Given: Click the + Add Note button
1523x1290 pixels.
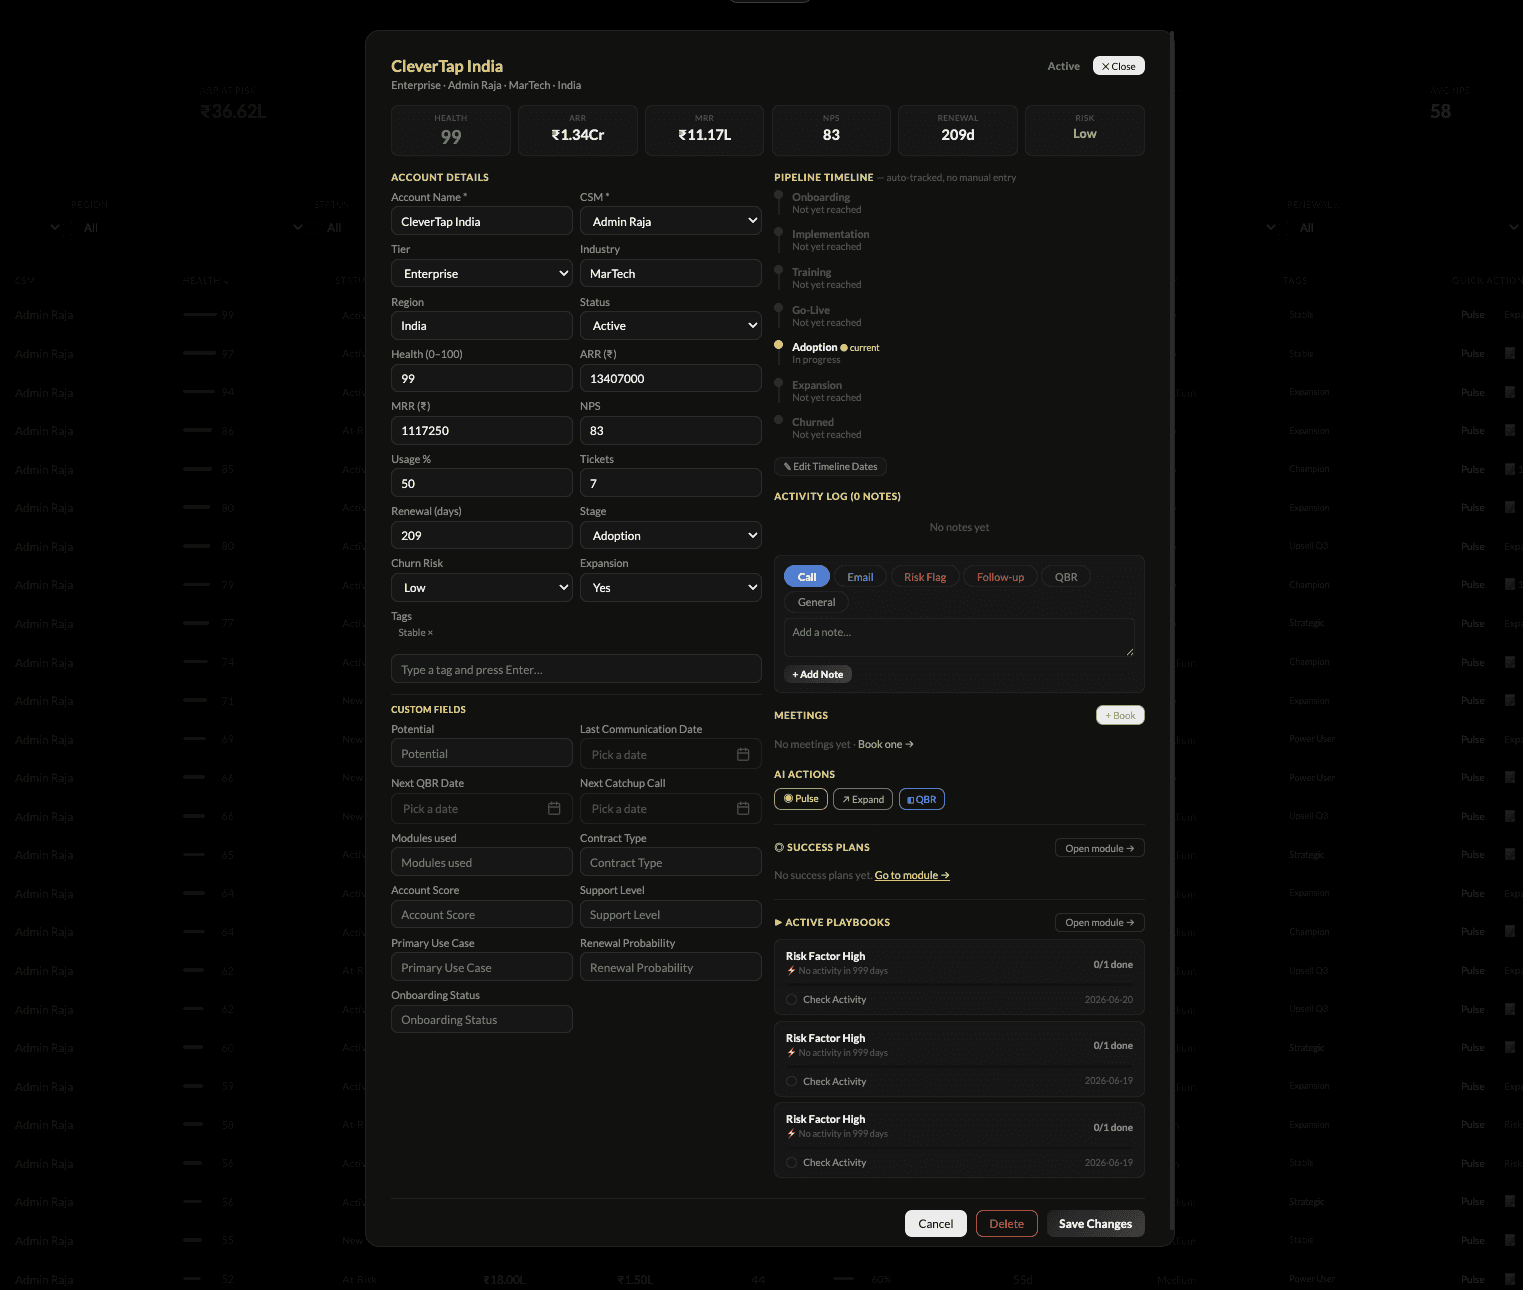Looking at the screenshot, I should (818, 674).
